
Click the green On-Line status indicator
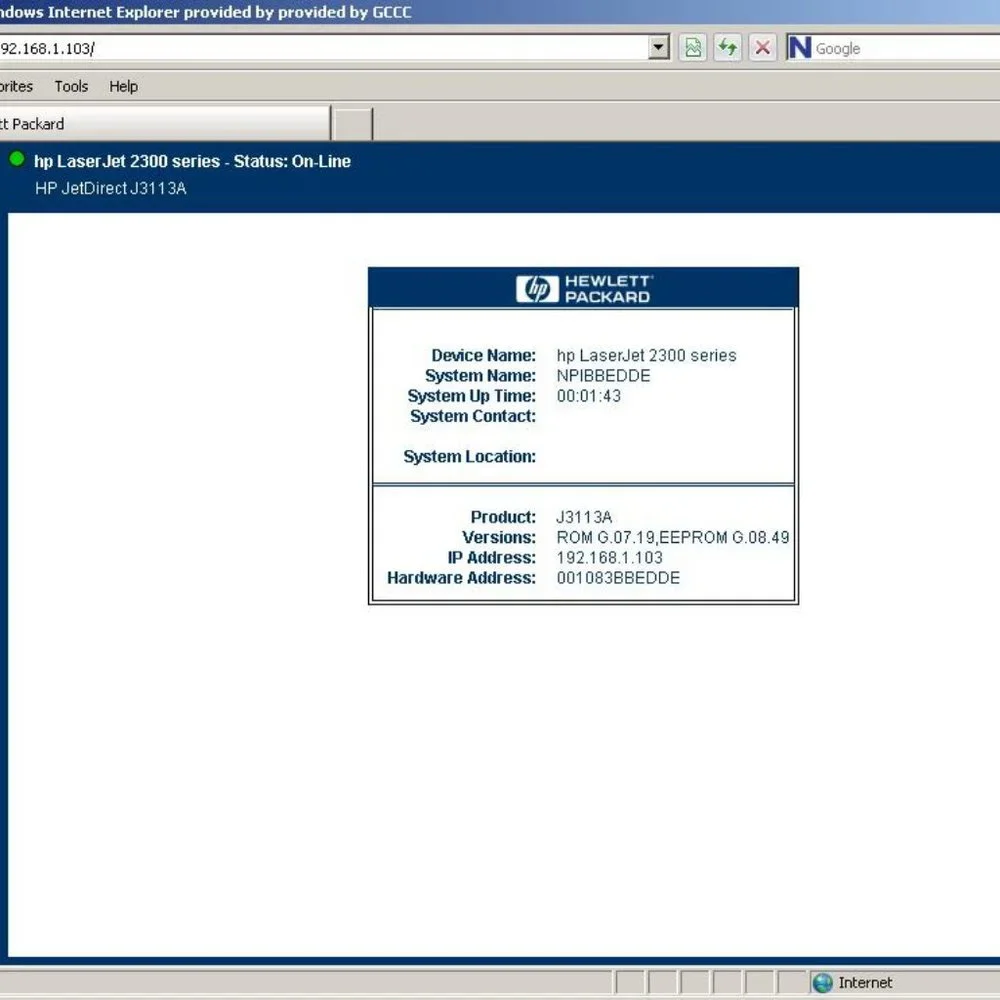tap(17, 159)
